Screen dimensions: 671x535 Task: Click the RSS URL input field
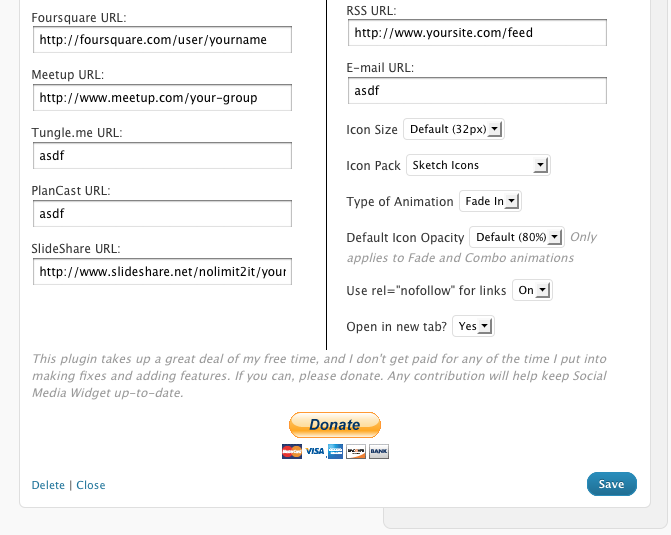point(478,33)
